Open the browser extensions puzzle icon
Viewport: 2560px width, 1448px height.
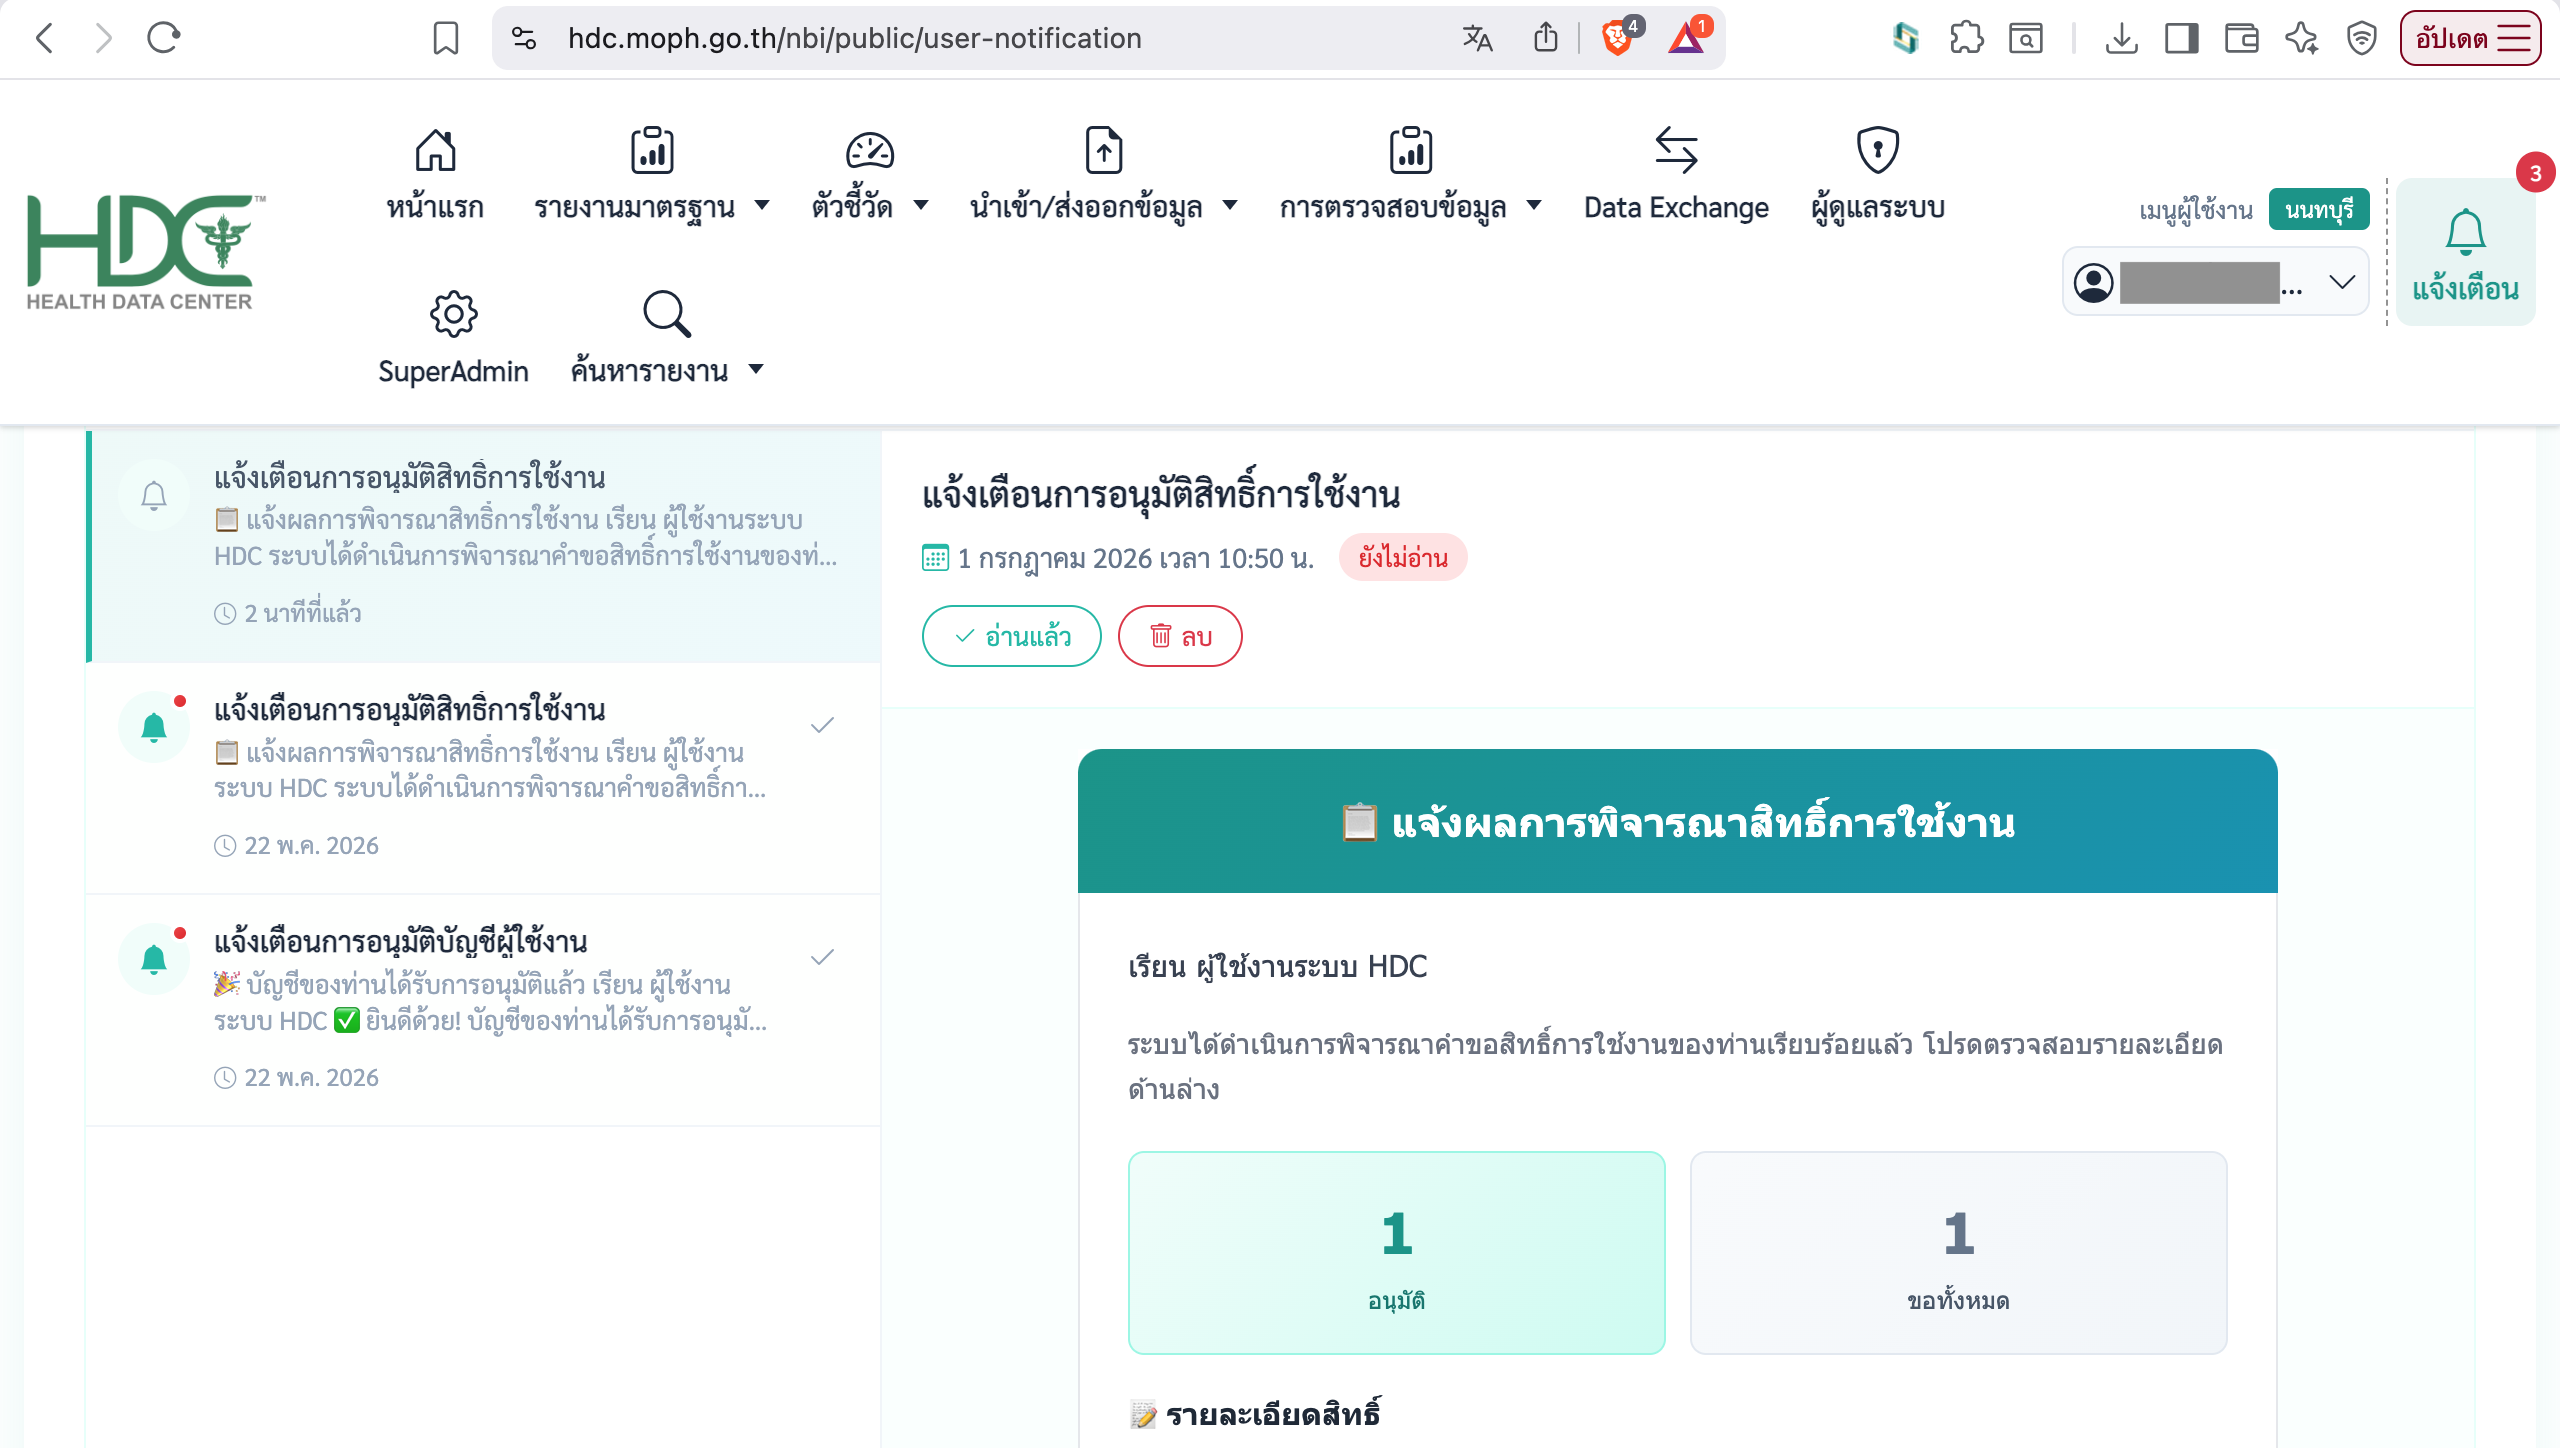point(1966,38)
